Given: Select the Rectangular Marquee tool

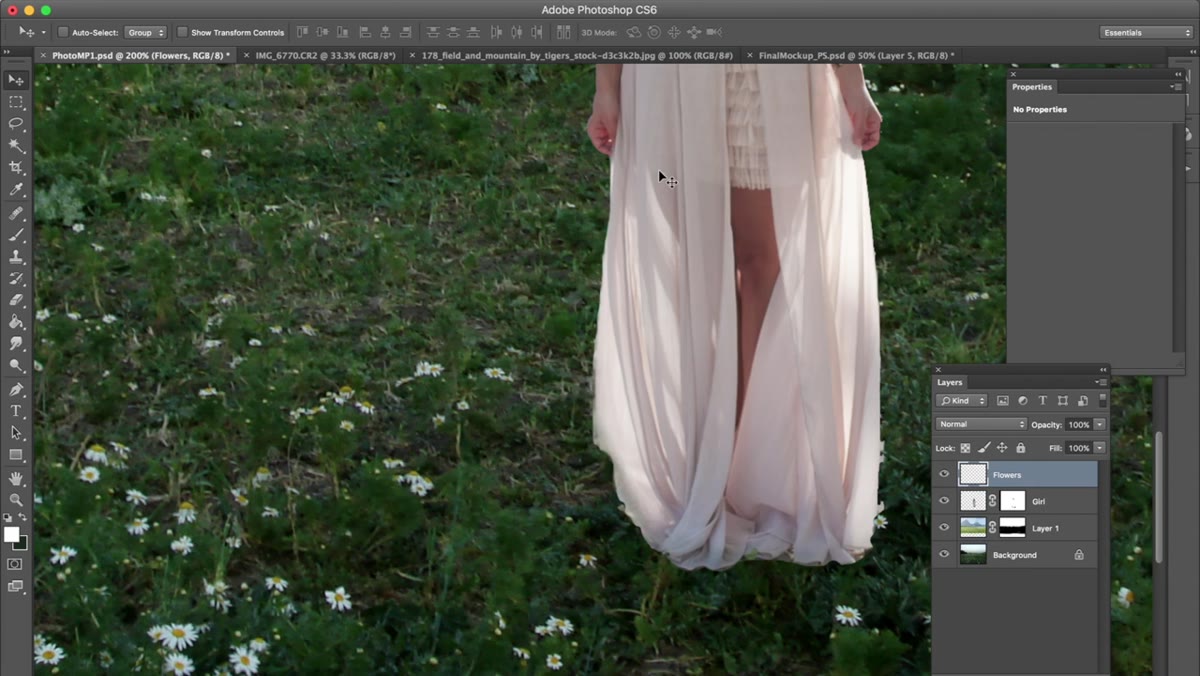Looking at the screenshot, I should 16,101.
